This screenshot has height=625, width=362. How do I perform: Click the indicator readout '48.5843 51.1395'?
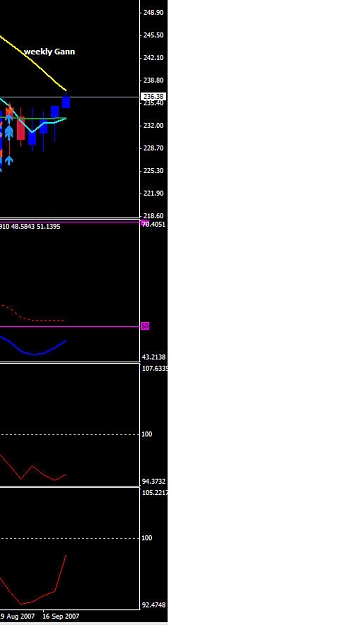pyautogui.click(x=35, y=226)
